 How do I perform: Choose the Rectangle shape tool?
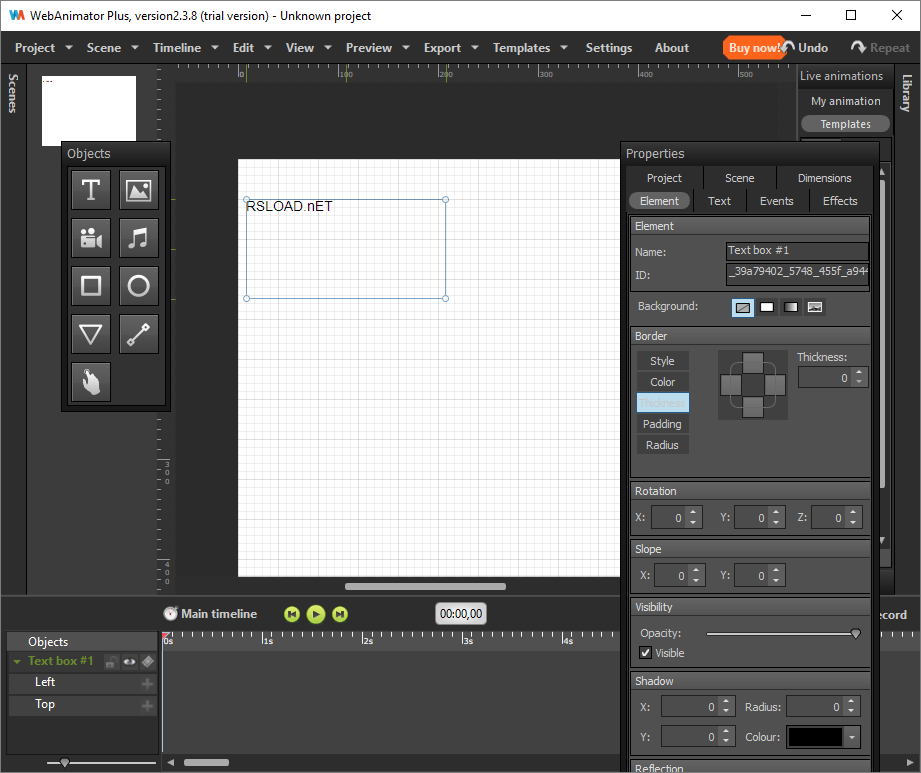(x=91, y=286)
